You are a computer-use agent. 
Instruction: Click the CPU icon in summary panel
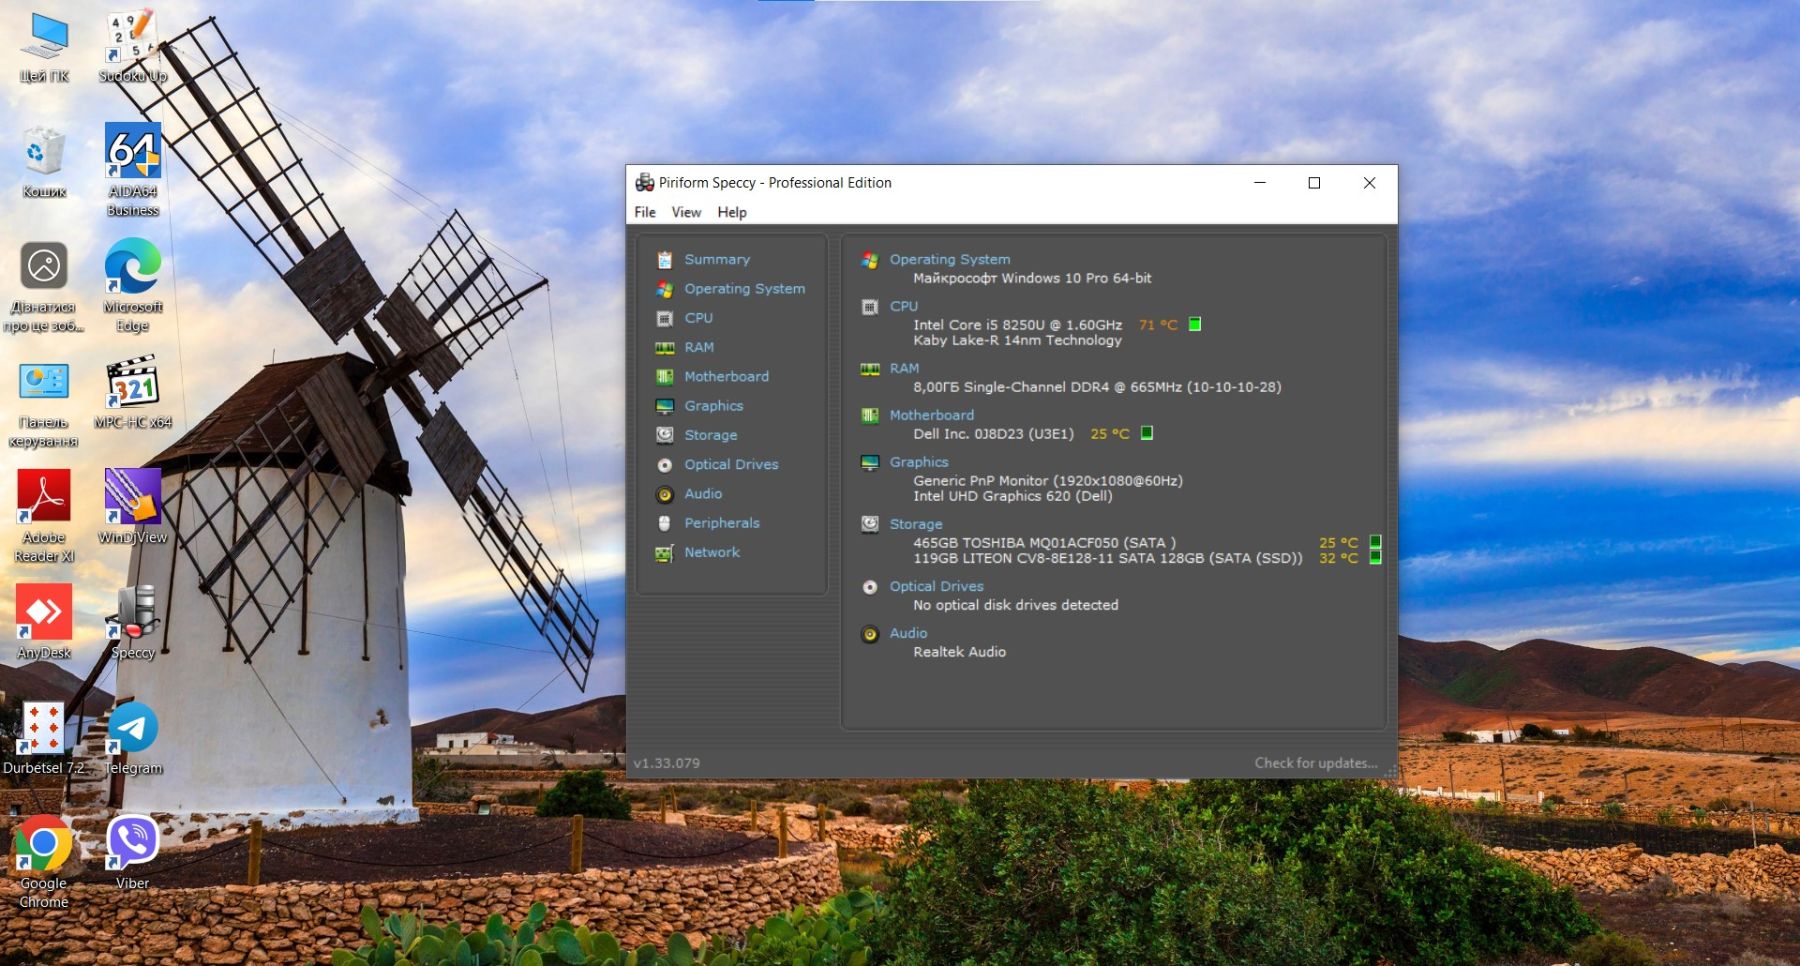[870, 307]
